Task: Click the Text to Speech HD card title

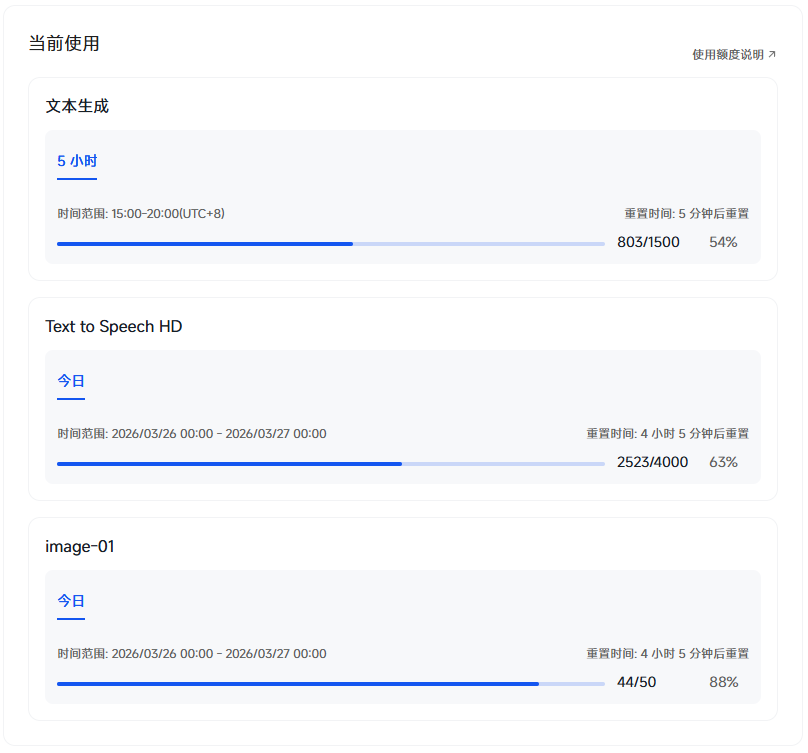Action: pos(114,326)
